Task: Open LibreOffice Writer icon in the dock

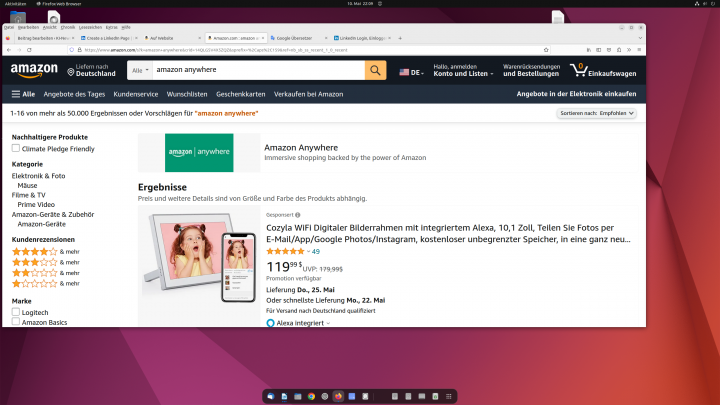Action: point(284,396)
